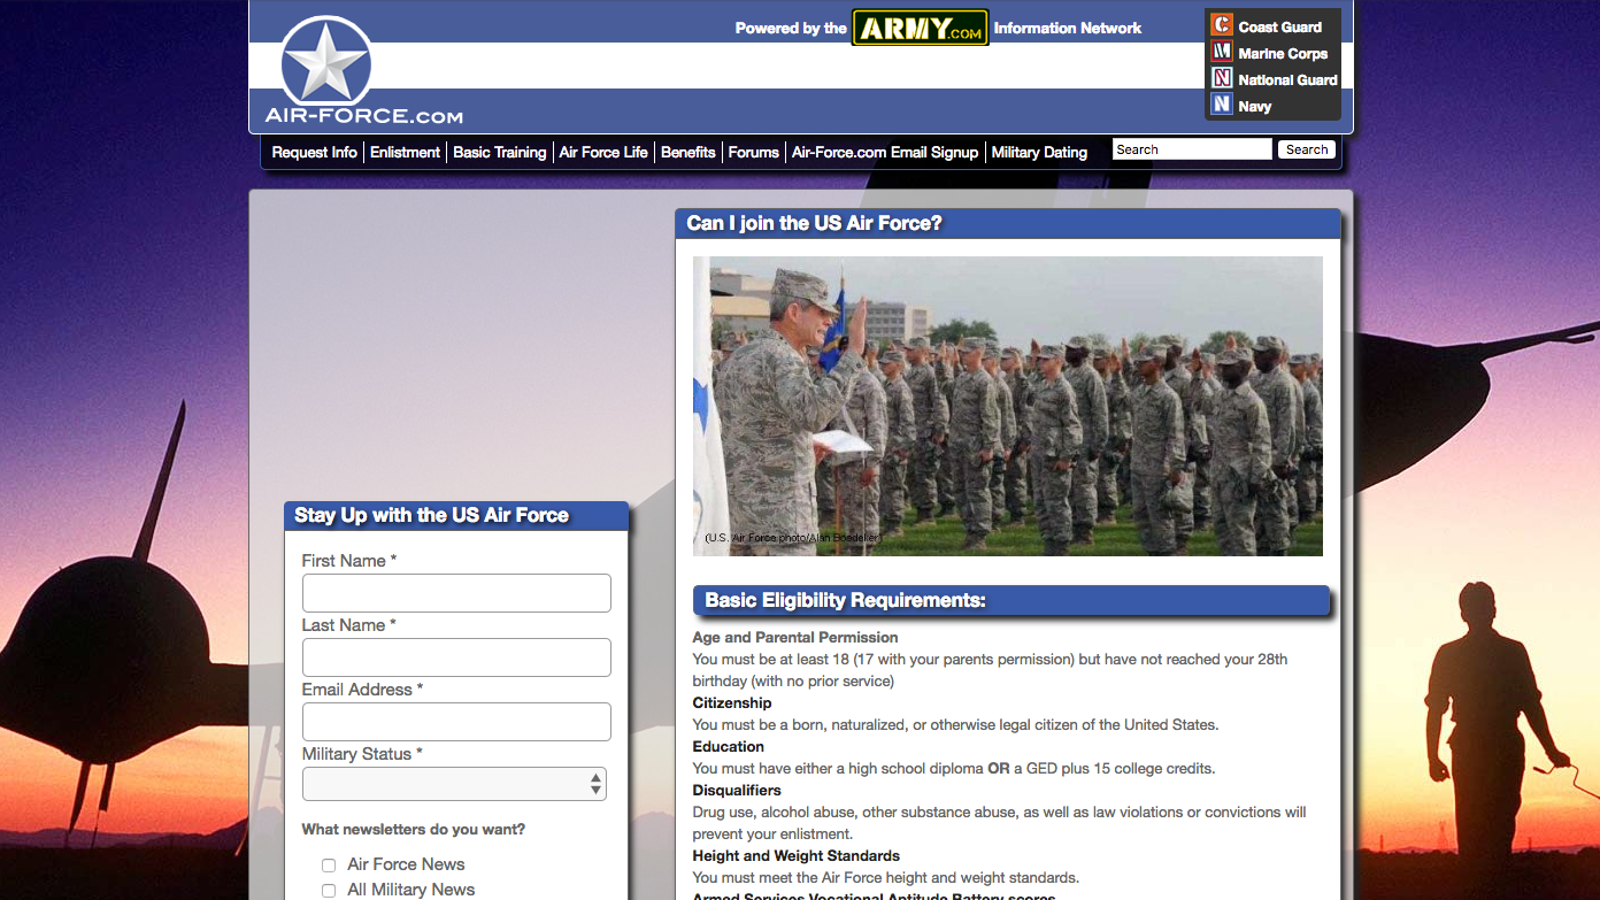Open the Benefits menu item
1600x900 pixels.
688,152
